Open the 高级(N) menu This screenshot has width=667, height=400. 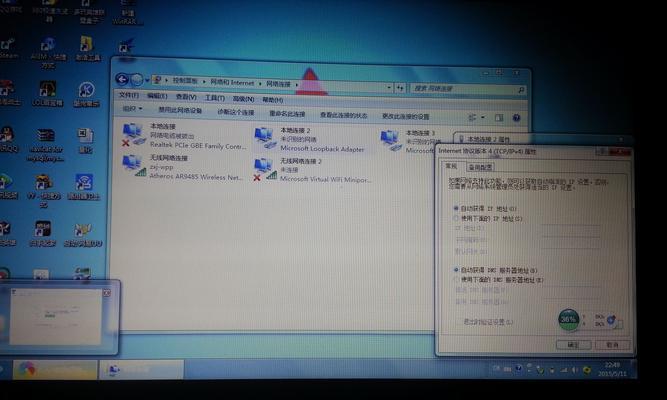point(243,99)
